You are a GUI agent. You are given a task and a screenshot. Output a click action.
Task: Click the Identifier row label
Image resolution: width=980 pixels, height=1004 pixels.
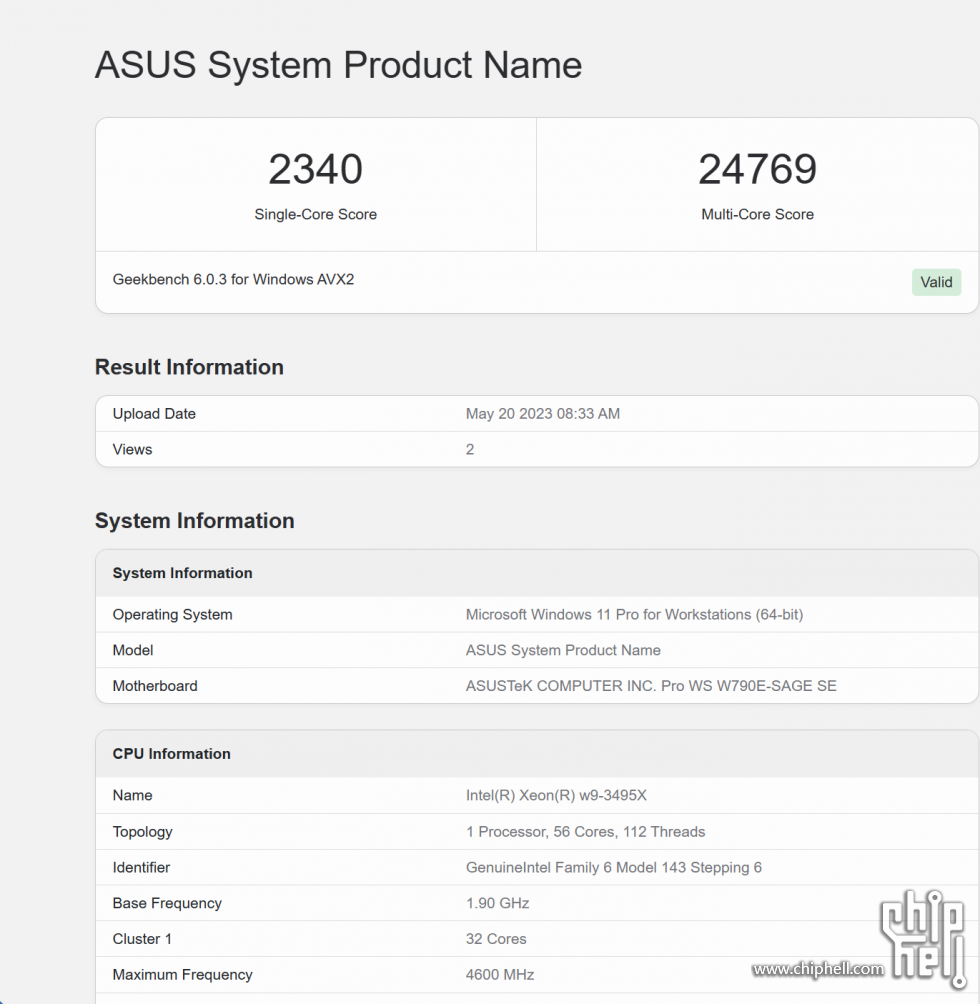141,868
